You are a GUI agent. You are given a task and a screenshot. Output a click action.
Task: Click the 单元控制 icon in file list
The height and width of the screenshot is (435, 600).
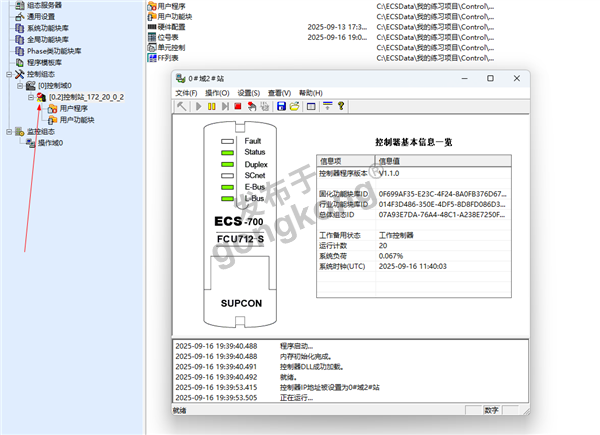coord(152,47)
